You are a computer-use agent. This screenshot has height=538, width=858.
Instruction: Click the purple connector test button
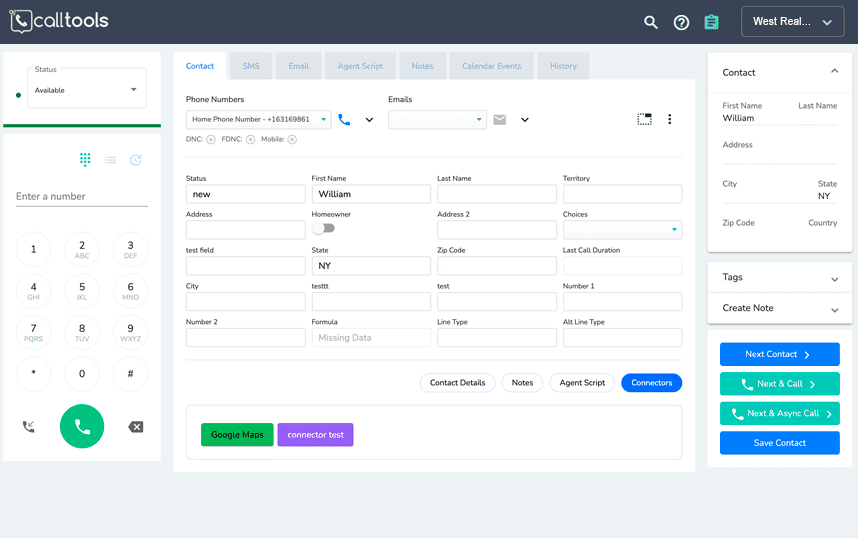point(316,435)
